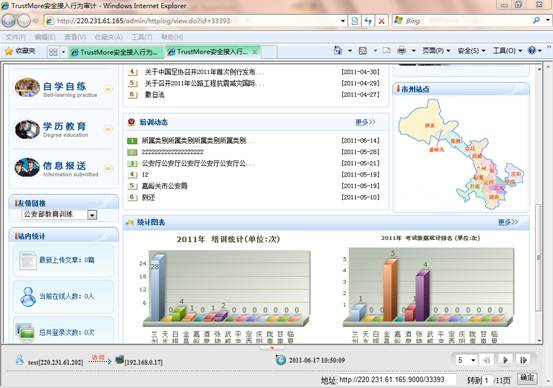Open the Quick Tabs grid icon
The image size is (553, 388).
coord(53,52)
